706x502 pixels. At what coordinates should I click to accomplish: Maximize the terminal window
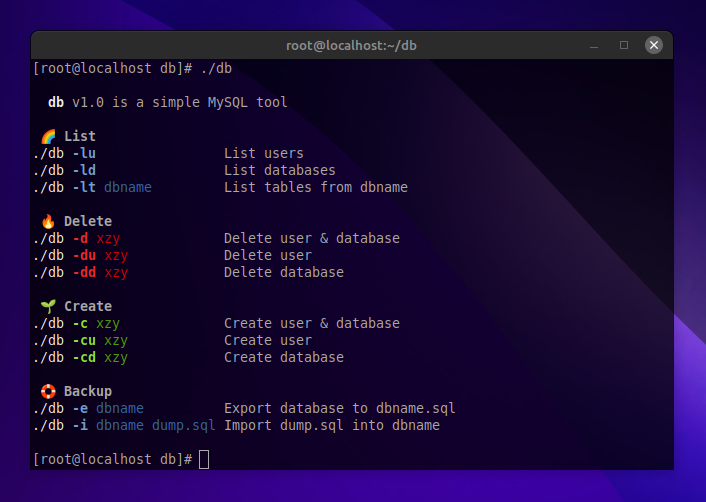(x=625, y=45)
